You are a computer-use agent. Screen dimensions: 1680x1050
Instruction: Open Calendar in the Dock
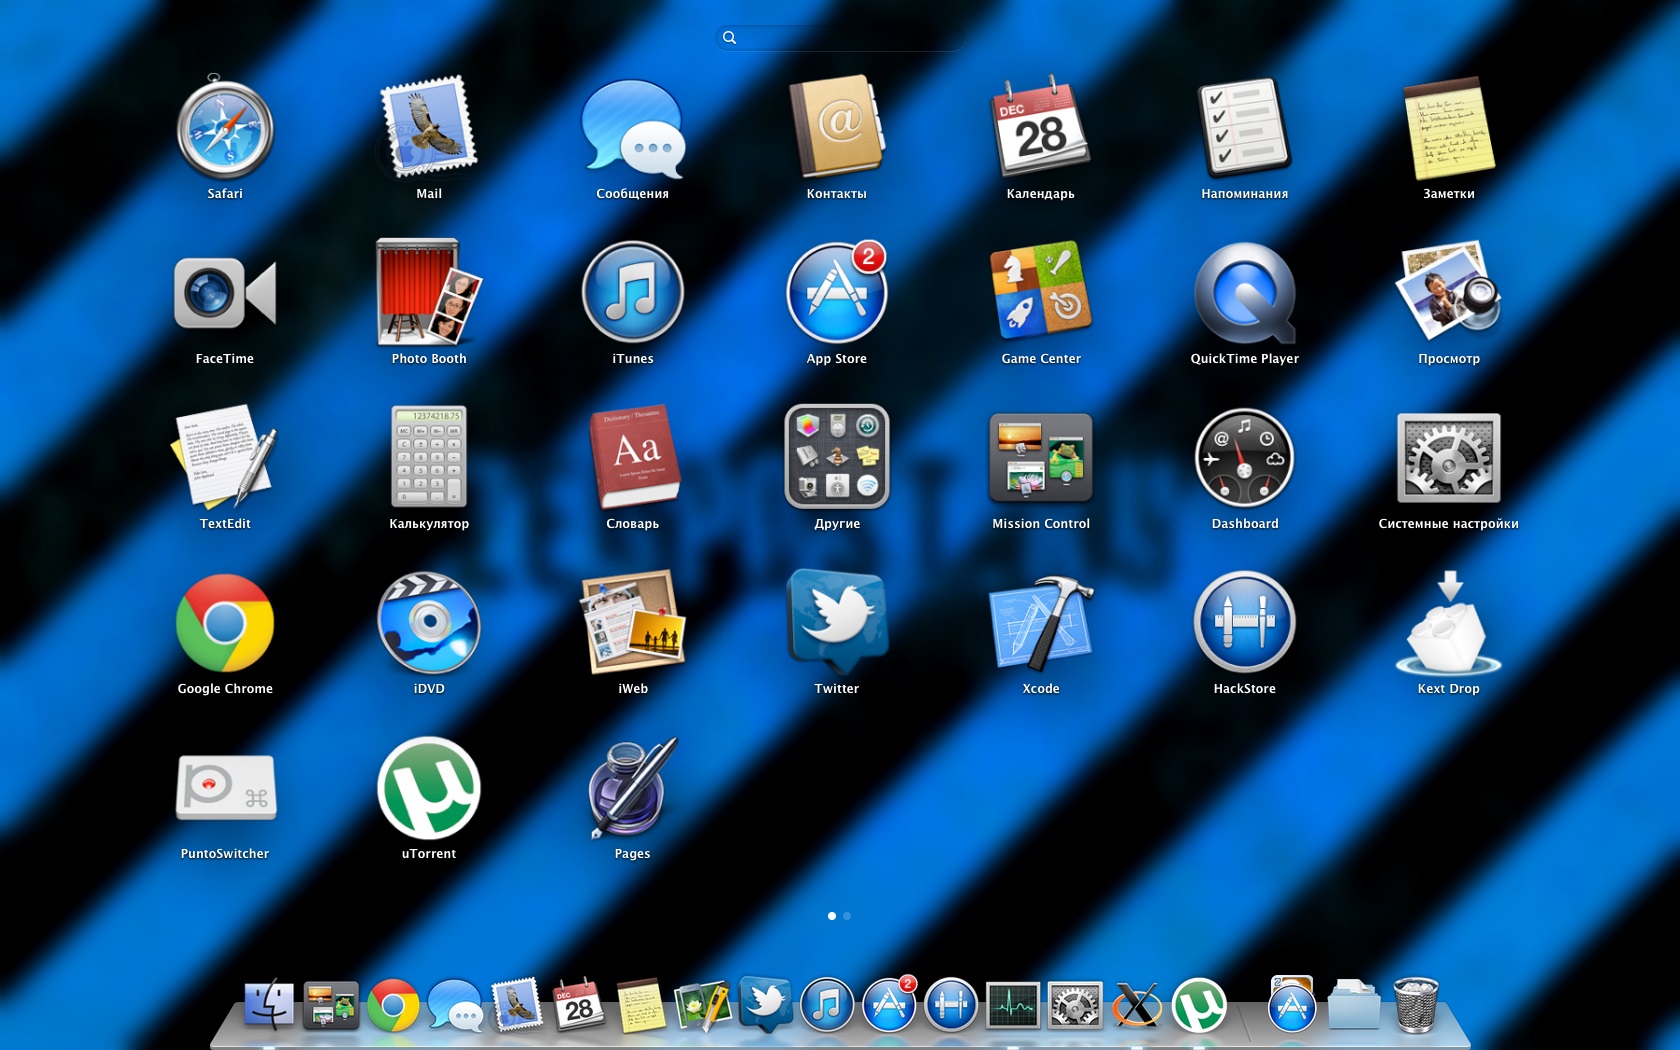579,1005
